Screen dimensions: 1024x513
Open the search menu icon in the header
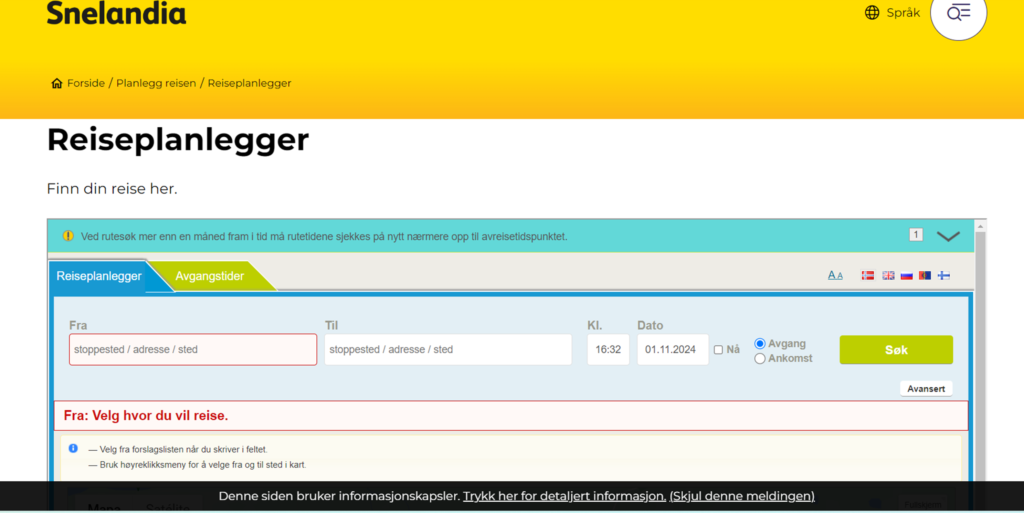point(958,13)
